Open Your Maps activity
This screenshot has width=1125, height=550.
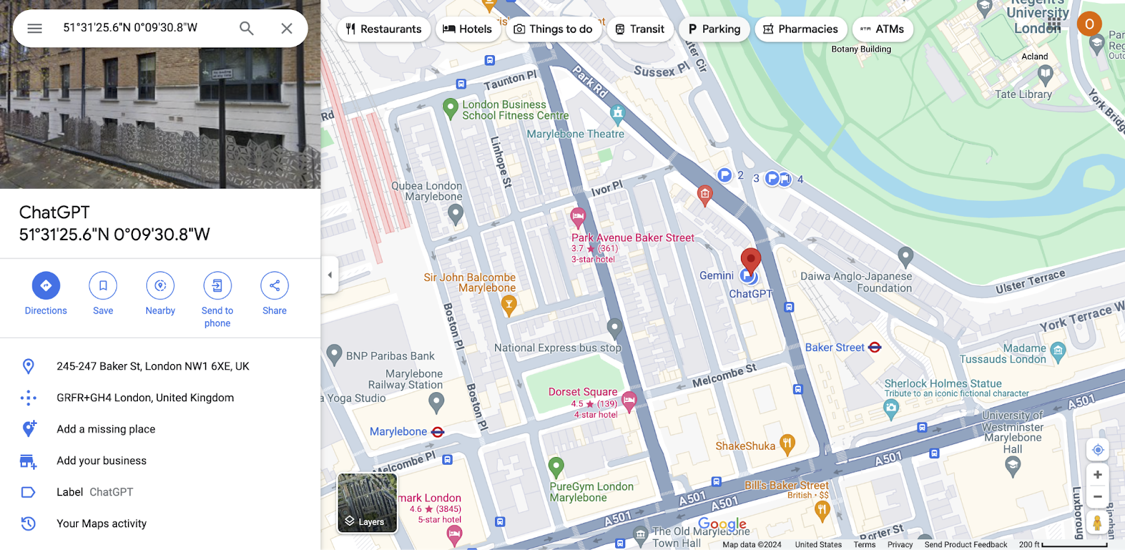click(160, 524)
